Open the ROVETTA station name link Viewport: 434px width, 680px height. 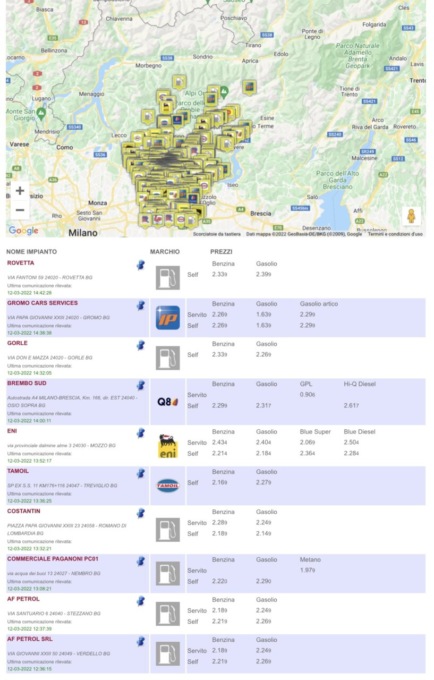point(21,263)
